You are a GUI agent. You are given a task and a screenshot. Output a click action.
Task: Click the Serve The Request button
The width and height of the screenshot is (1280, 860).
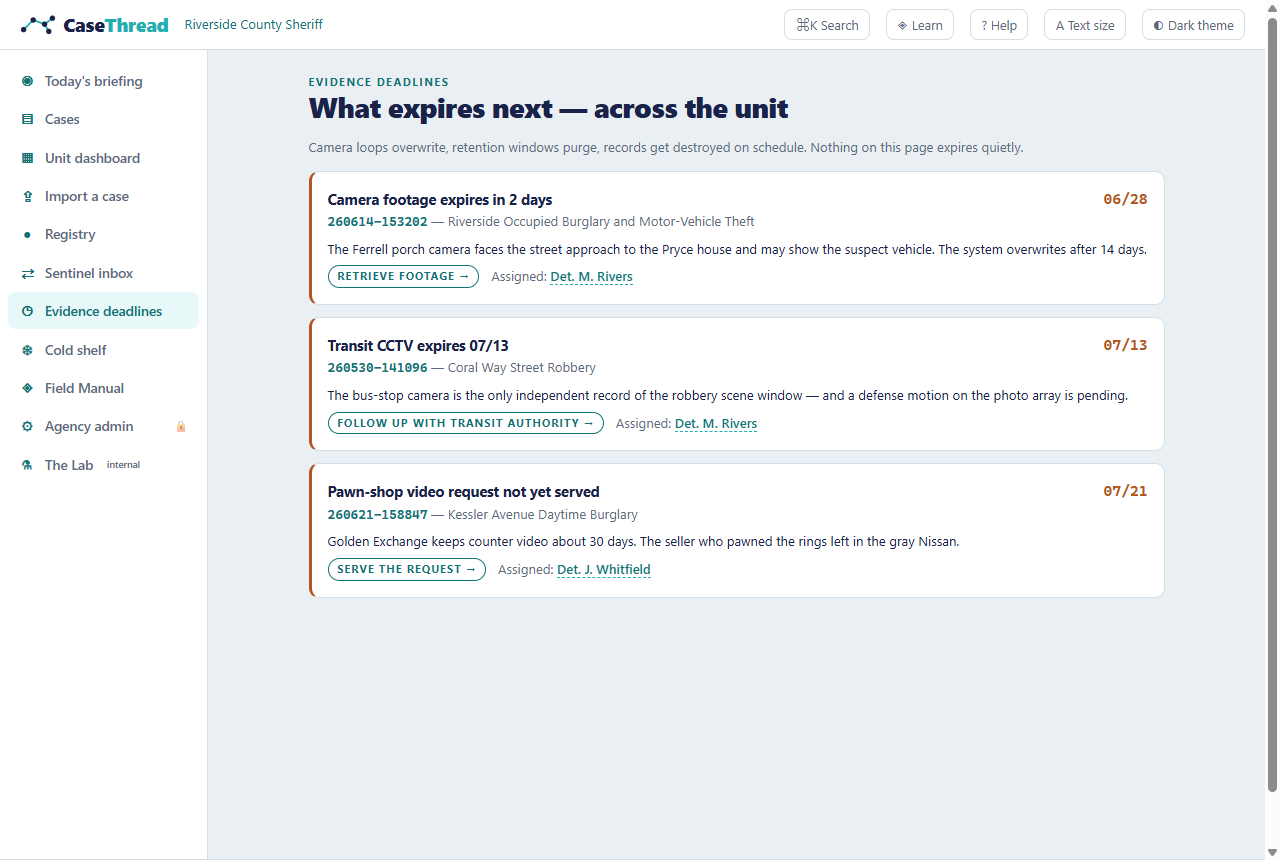(407, 569)
